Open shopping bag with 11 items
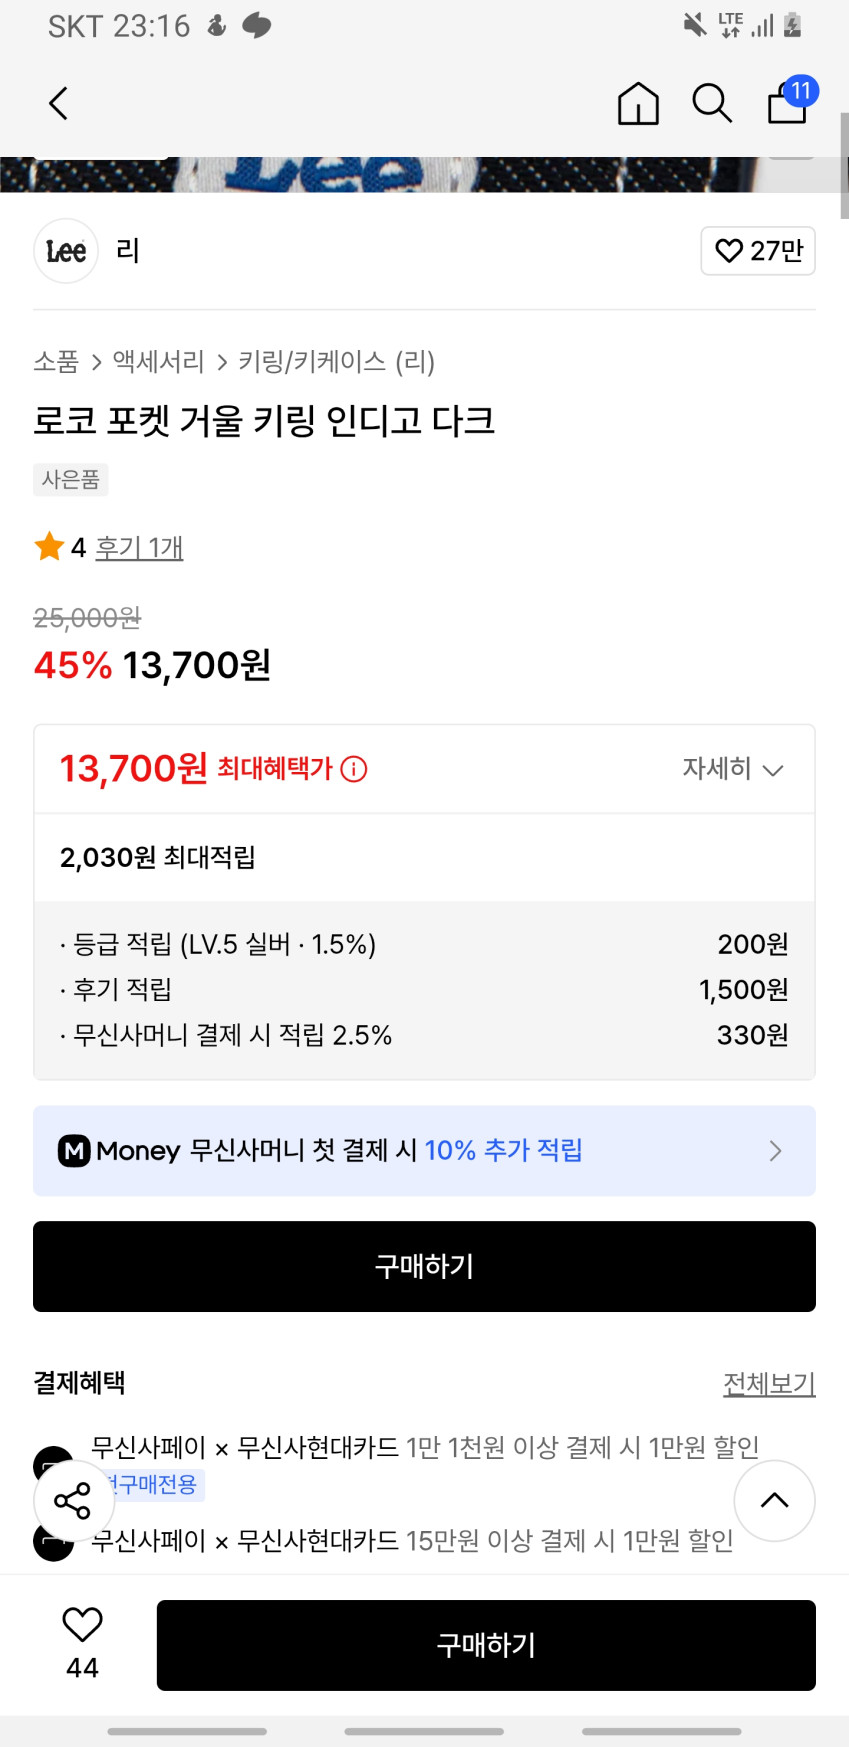This screenshot has width=849, height=1747. (x=789, y=102)
